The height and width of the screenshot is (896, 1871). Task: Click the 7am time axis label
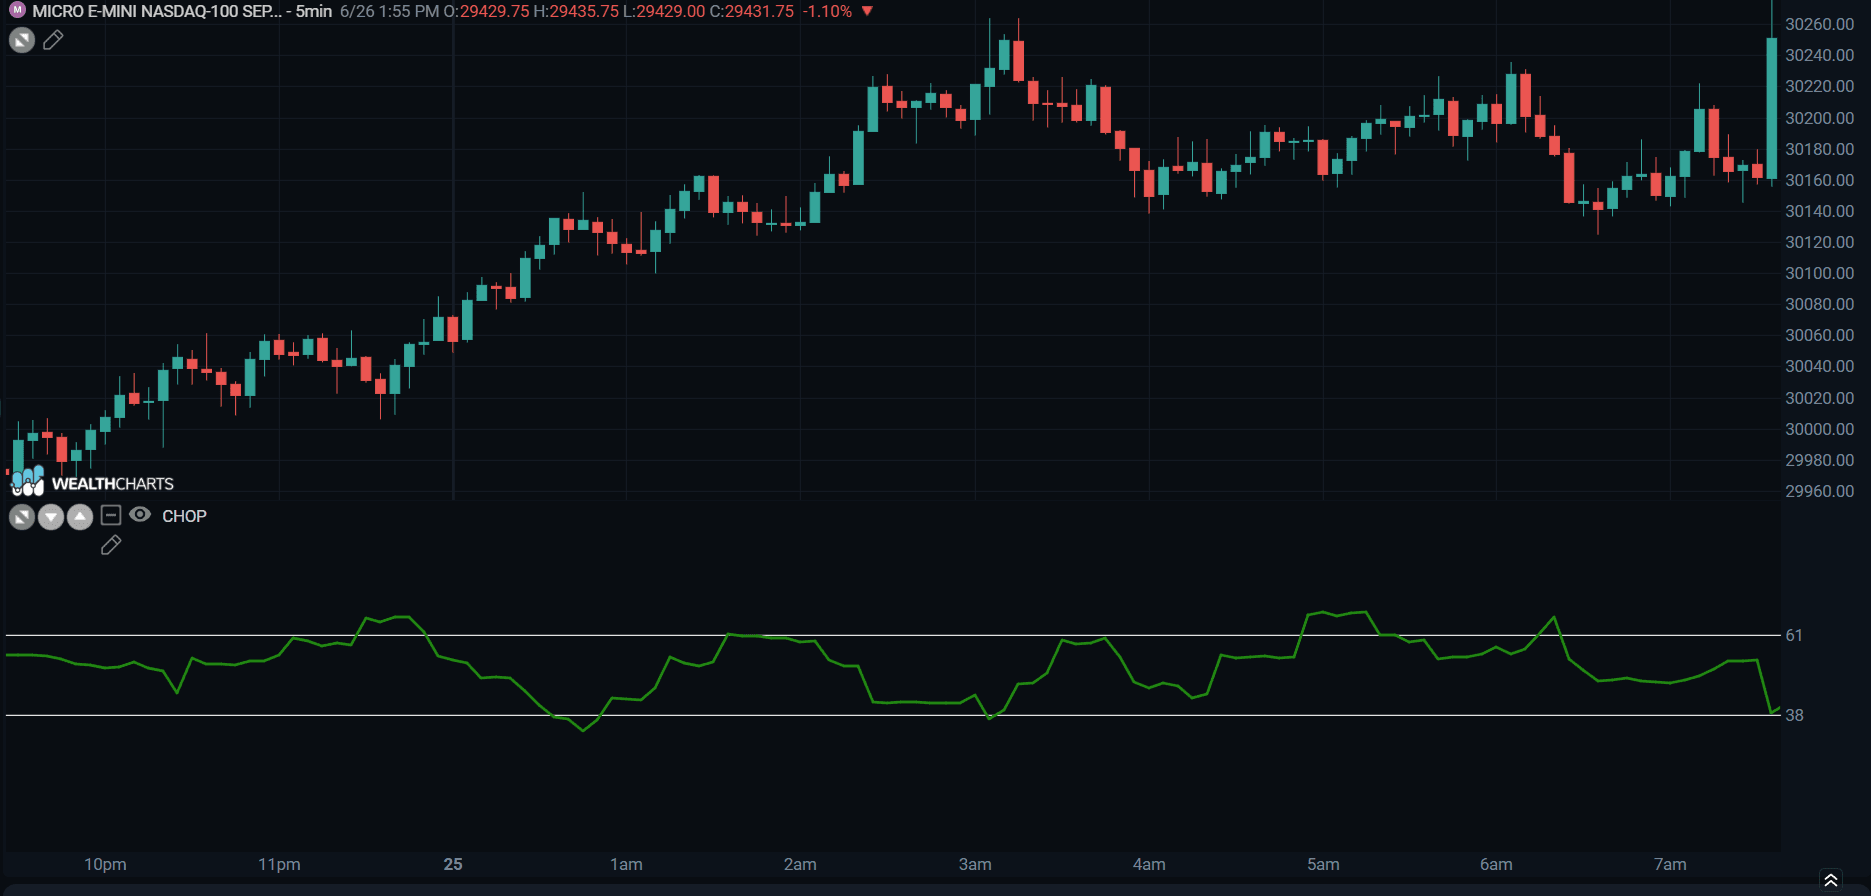[1670, 864]
